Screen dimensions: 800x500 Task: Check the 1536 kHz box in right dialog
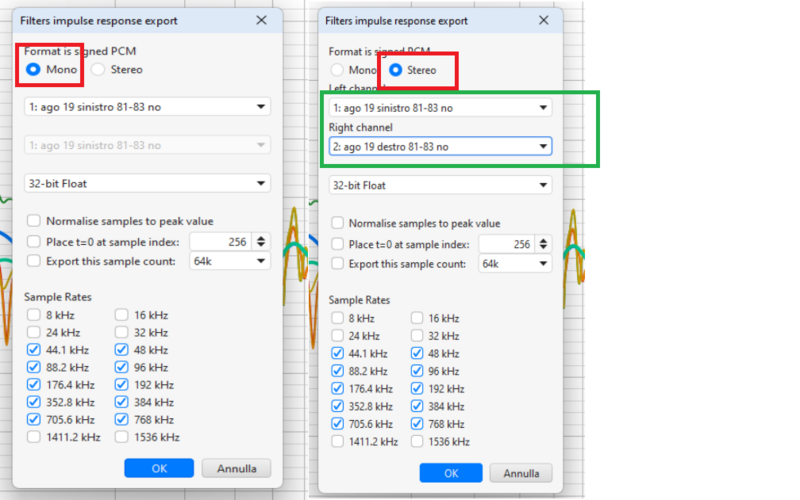pos(417,441)
